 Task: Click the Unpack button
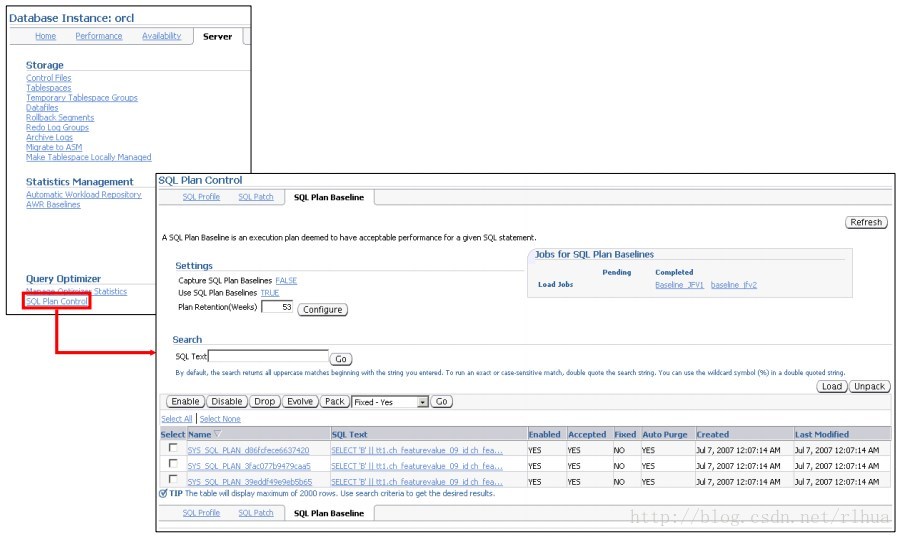coord(869,387)
